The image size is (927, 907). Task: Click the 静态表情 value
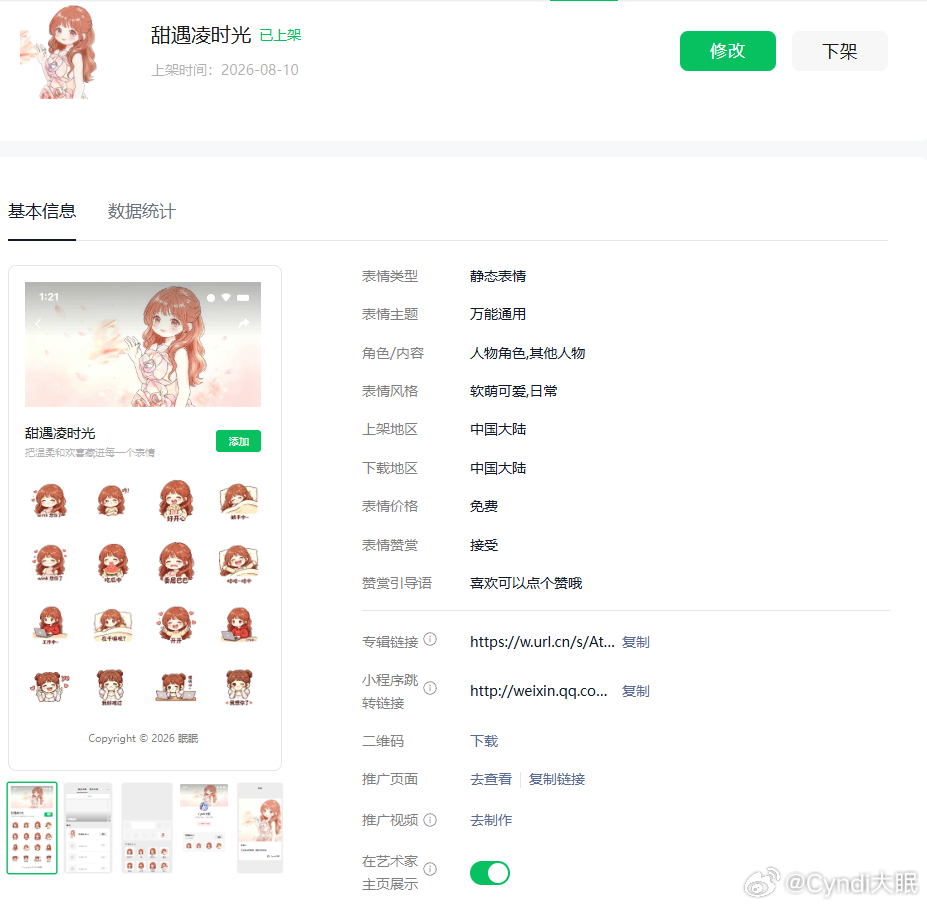498,276
